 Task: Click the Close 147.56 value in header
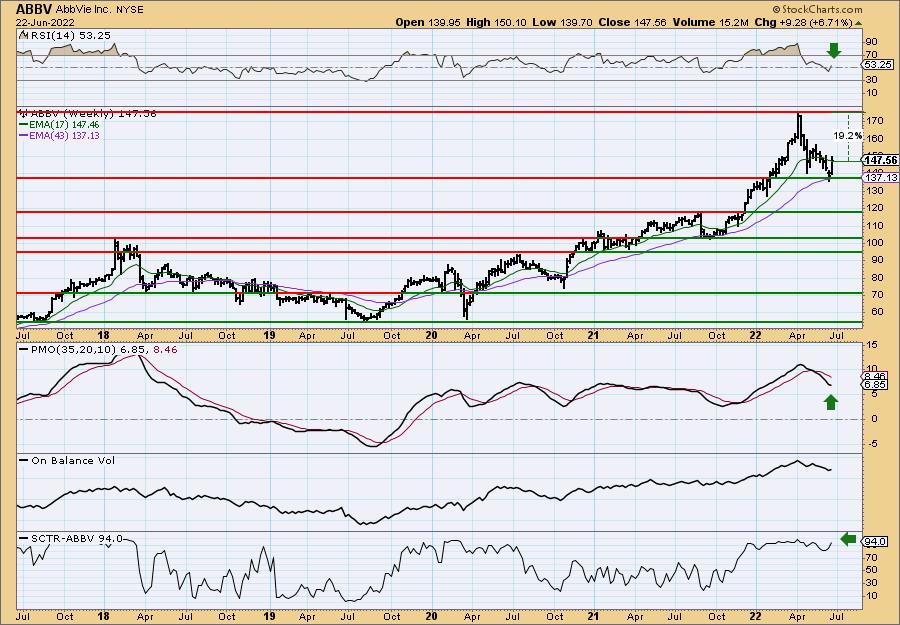[632, 22]
